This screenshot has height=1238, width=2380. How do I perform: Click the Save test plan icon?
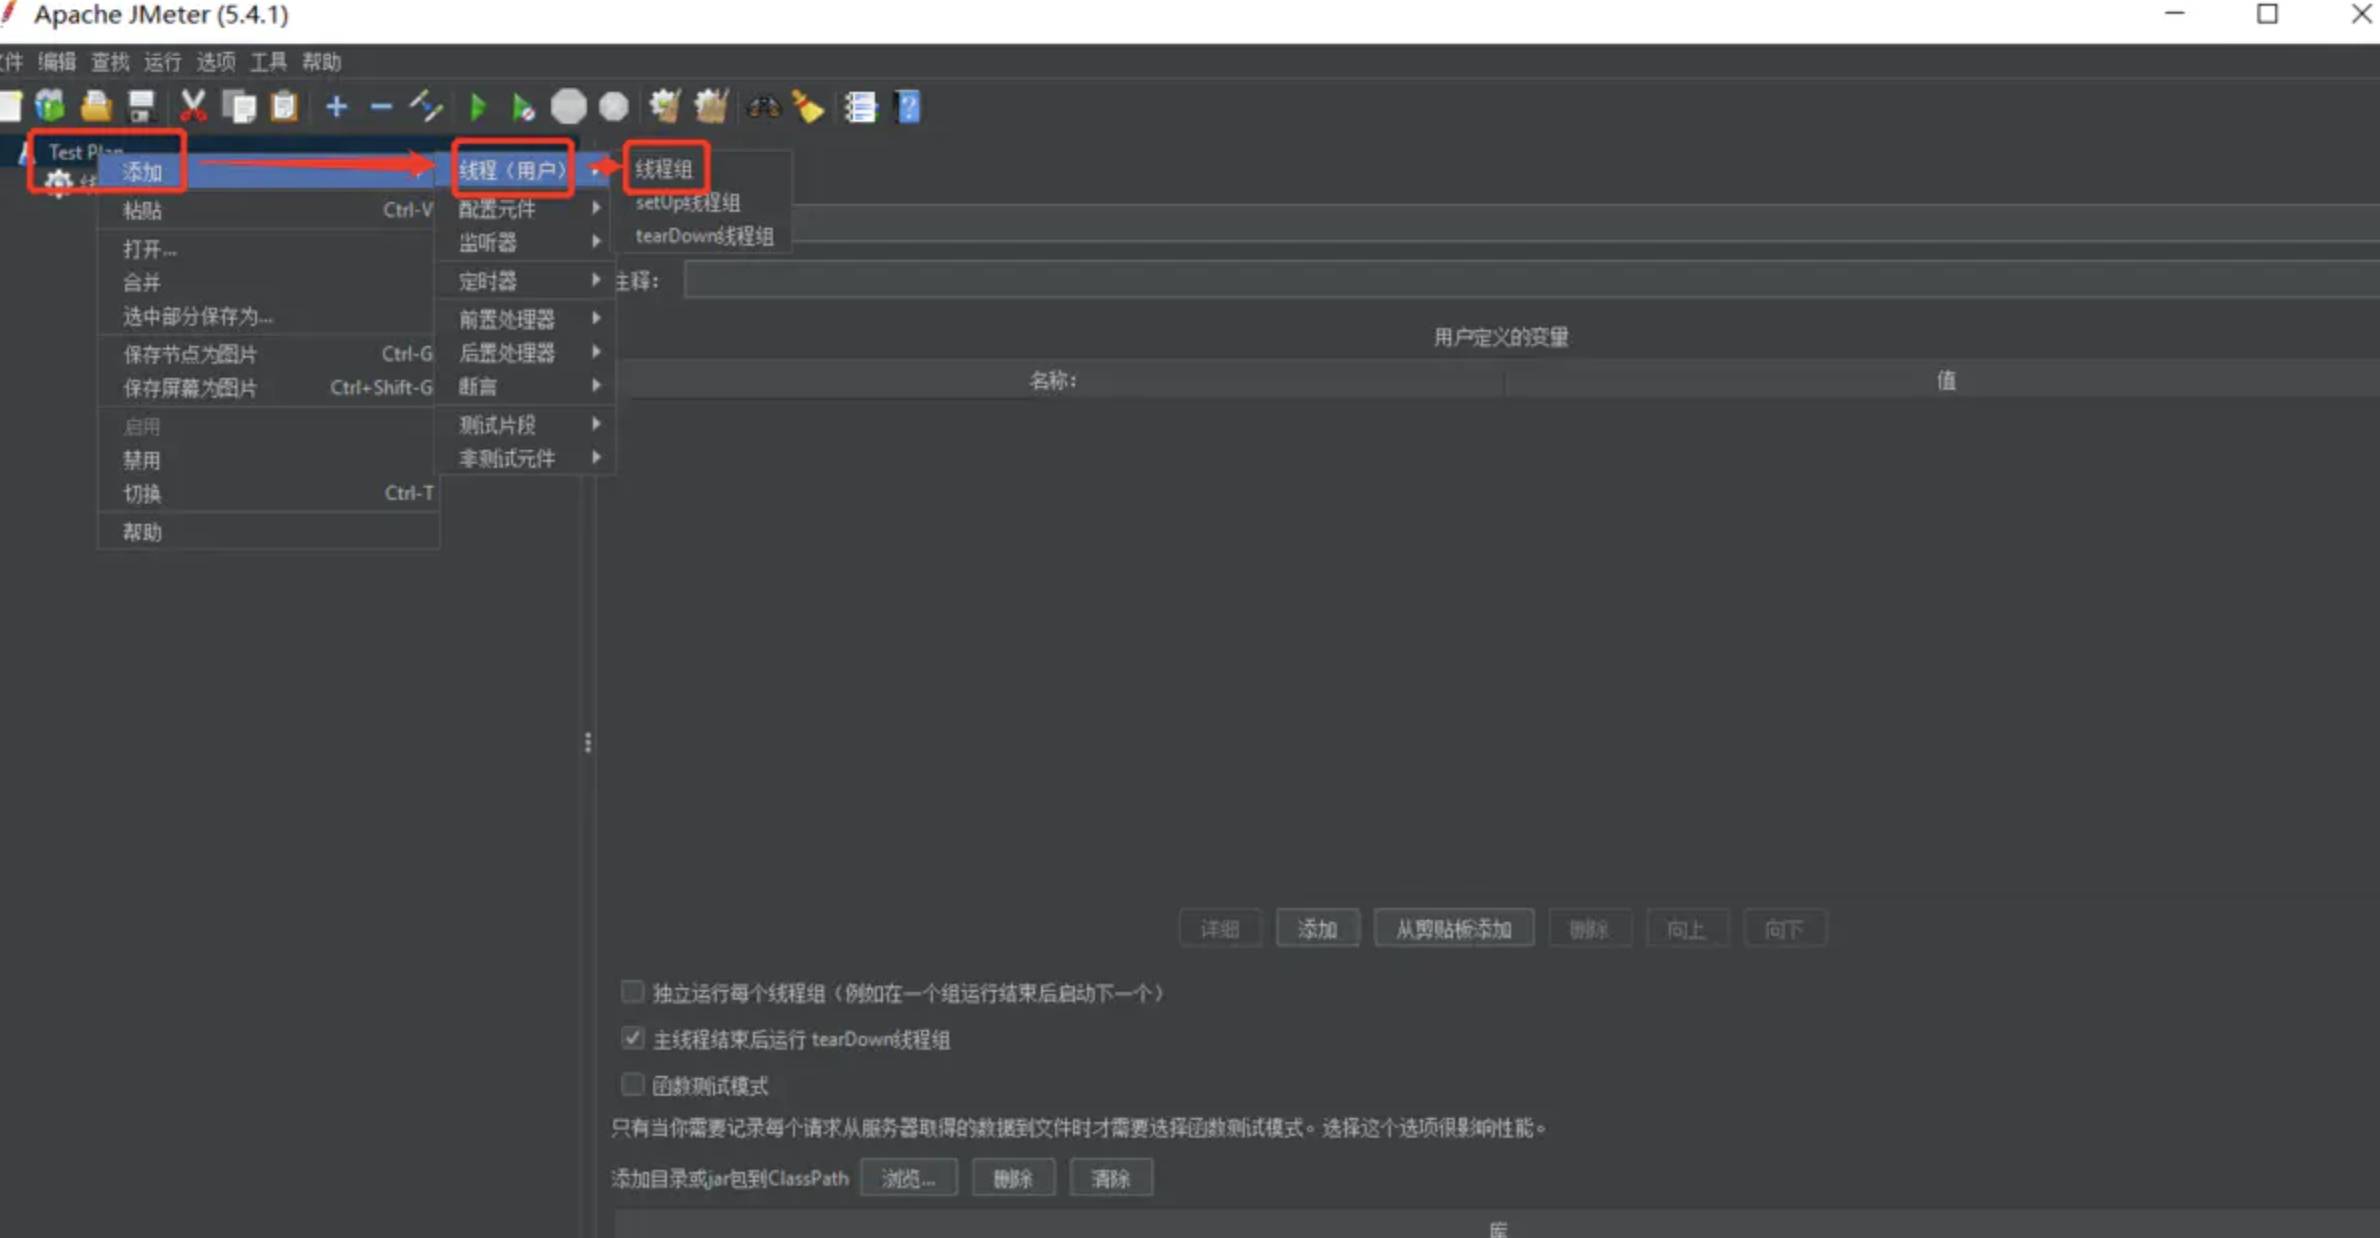141,106
